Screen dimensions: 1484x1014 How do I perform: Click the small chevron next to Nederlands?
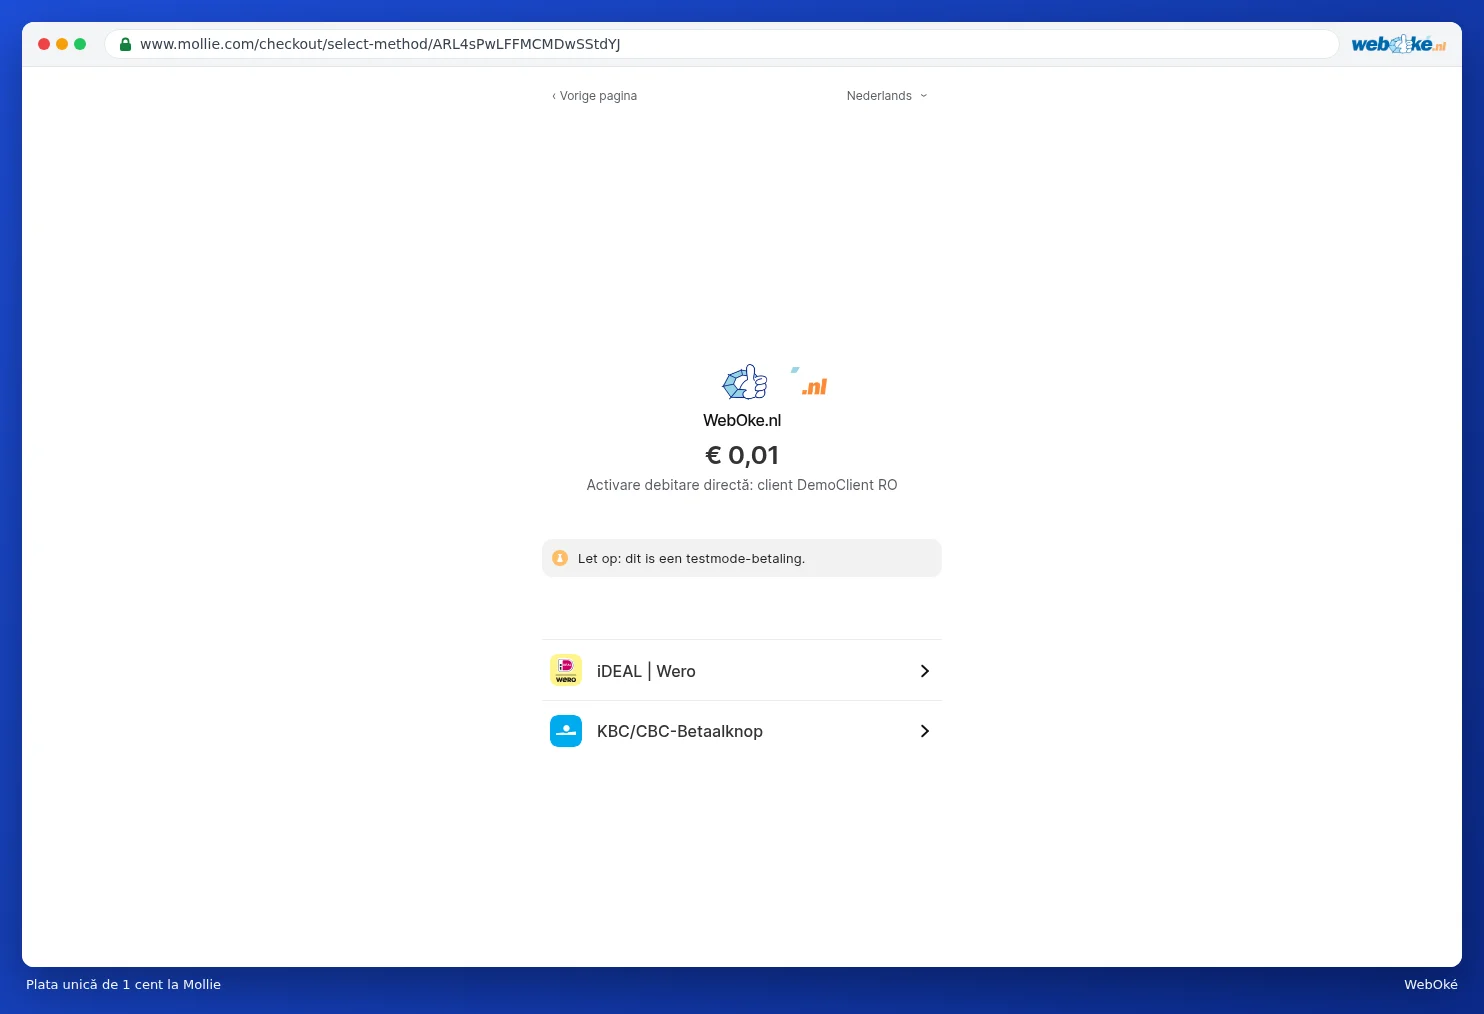pos(923,96)
